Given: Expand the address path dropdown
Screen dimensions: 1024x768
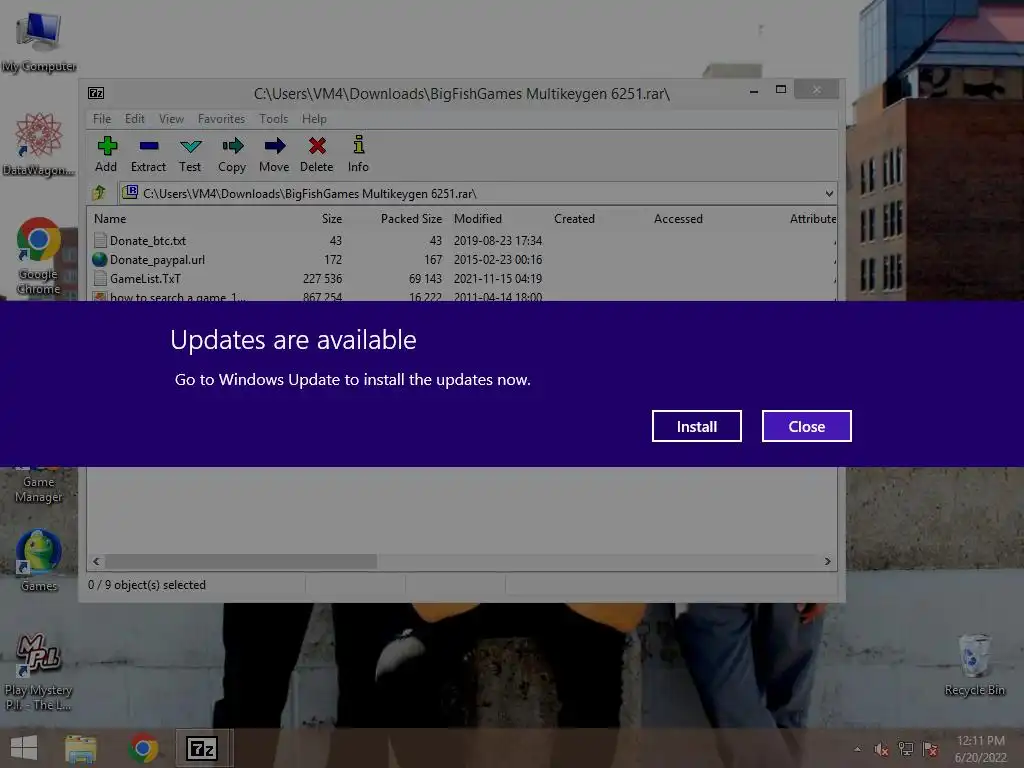Looking at the screenshot, I should point(829,193).
